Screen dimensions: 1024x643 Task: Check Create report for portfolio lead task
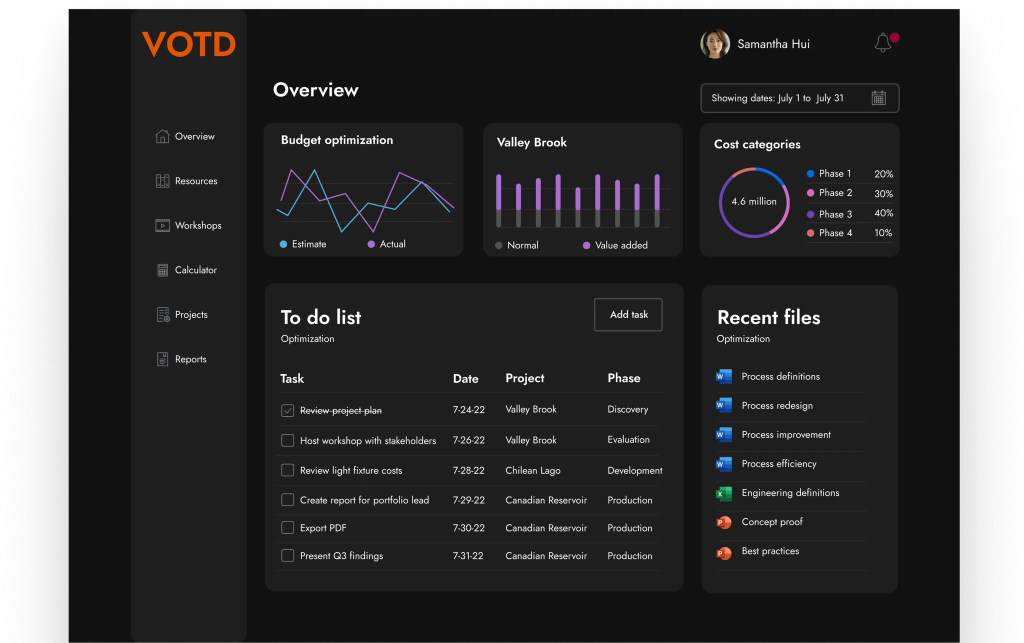(287, 500)
